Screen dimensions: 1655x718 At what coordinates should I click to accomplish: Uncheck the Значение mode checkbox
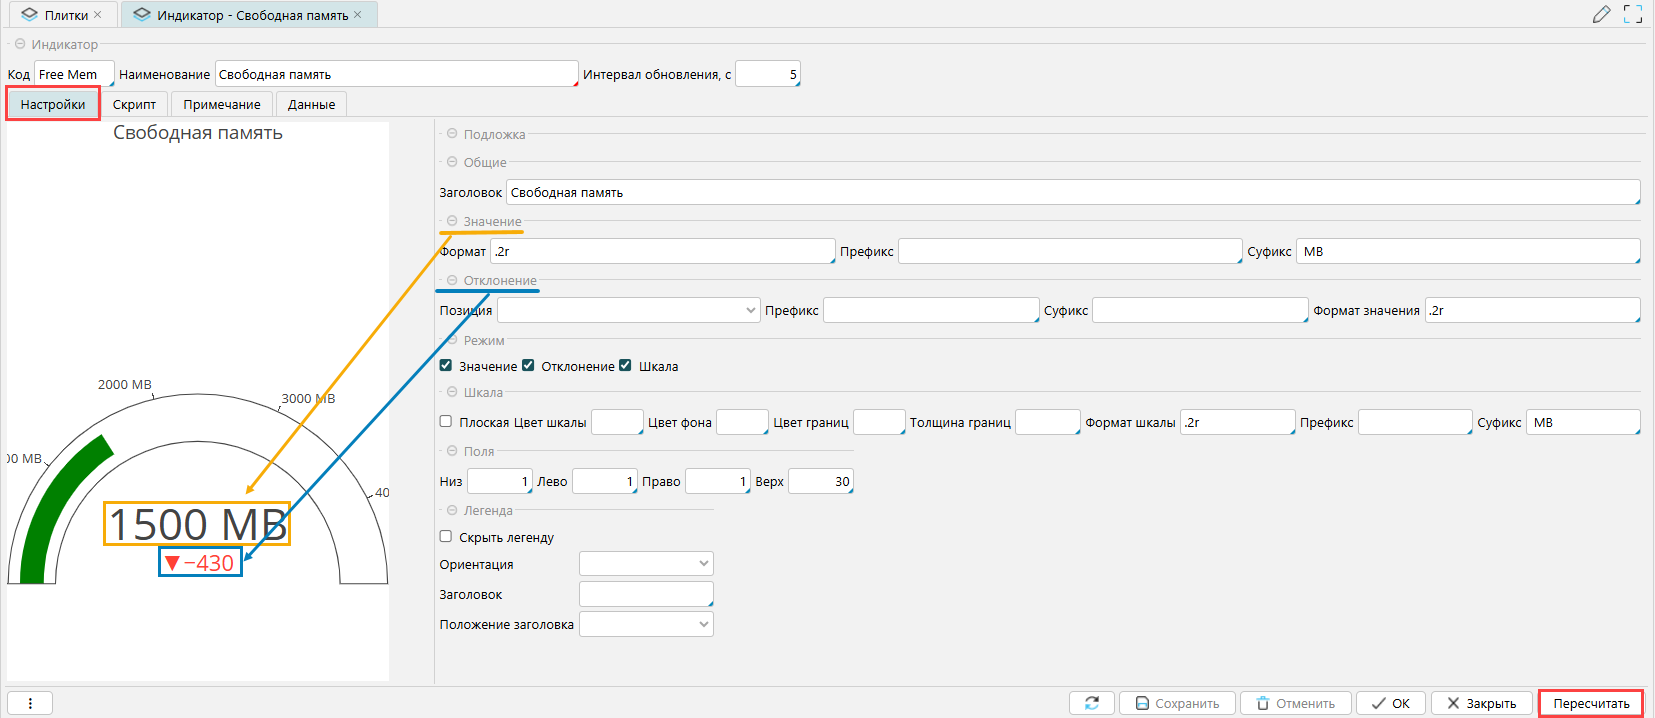(446, 366)
